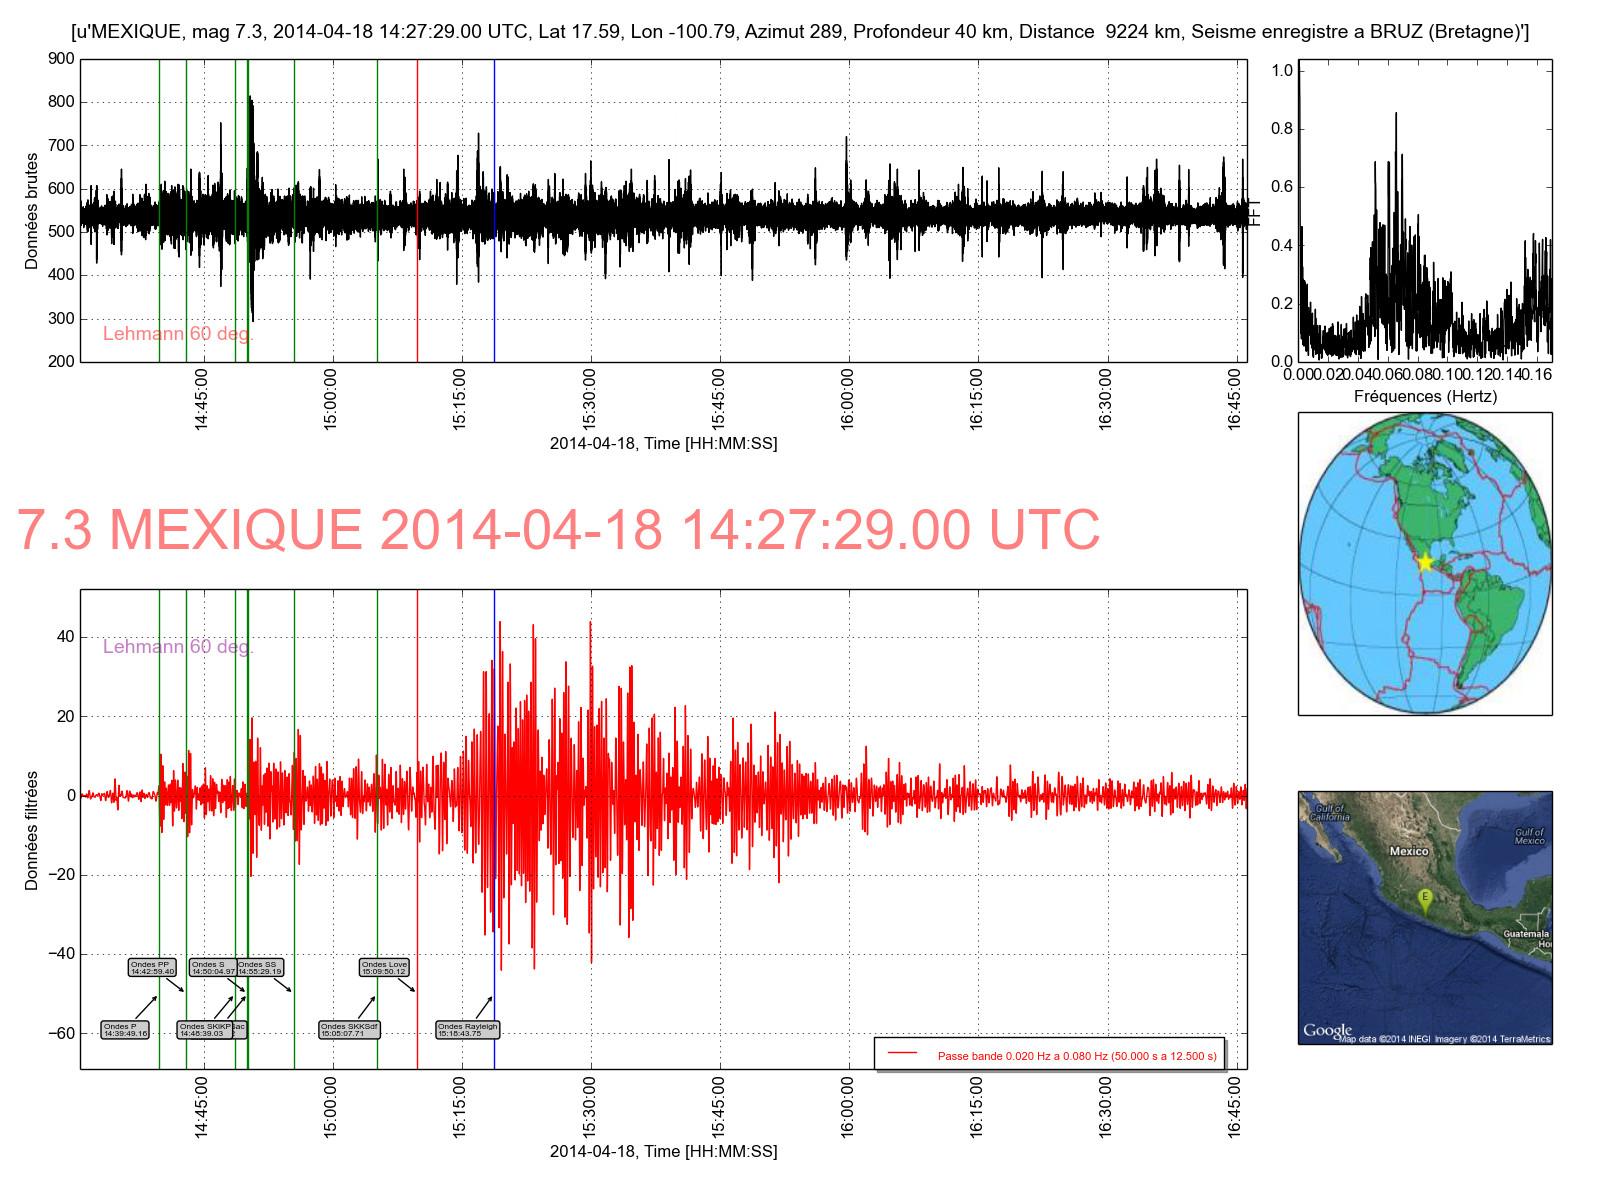Image resolution: width=1600 pixels, height=1188 pixels.
Task: Click the Gulf of Mexico map label
Action: pyautogui.click(x=1529, y=836)
